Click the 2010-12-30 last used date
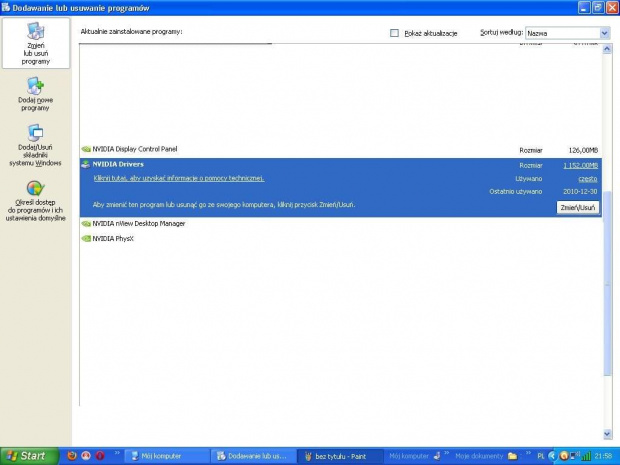Screen dimensions: 620x465 point(580,192)
